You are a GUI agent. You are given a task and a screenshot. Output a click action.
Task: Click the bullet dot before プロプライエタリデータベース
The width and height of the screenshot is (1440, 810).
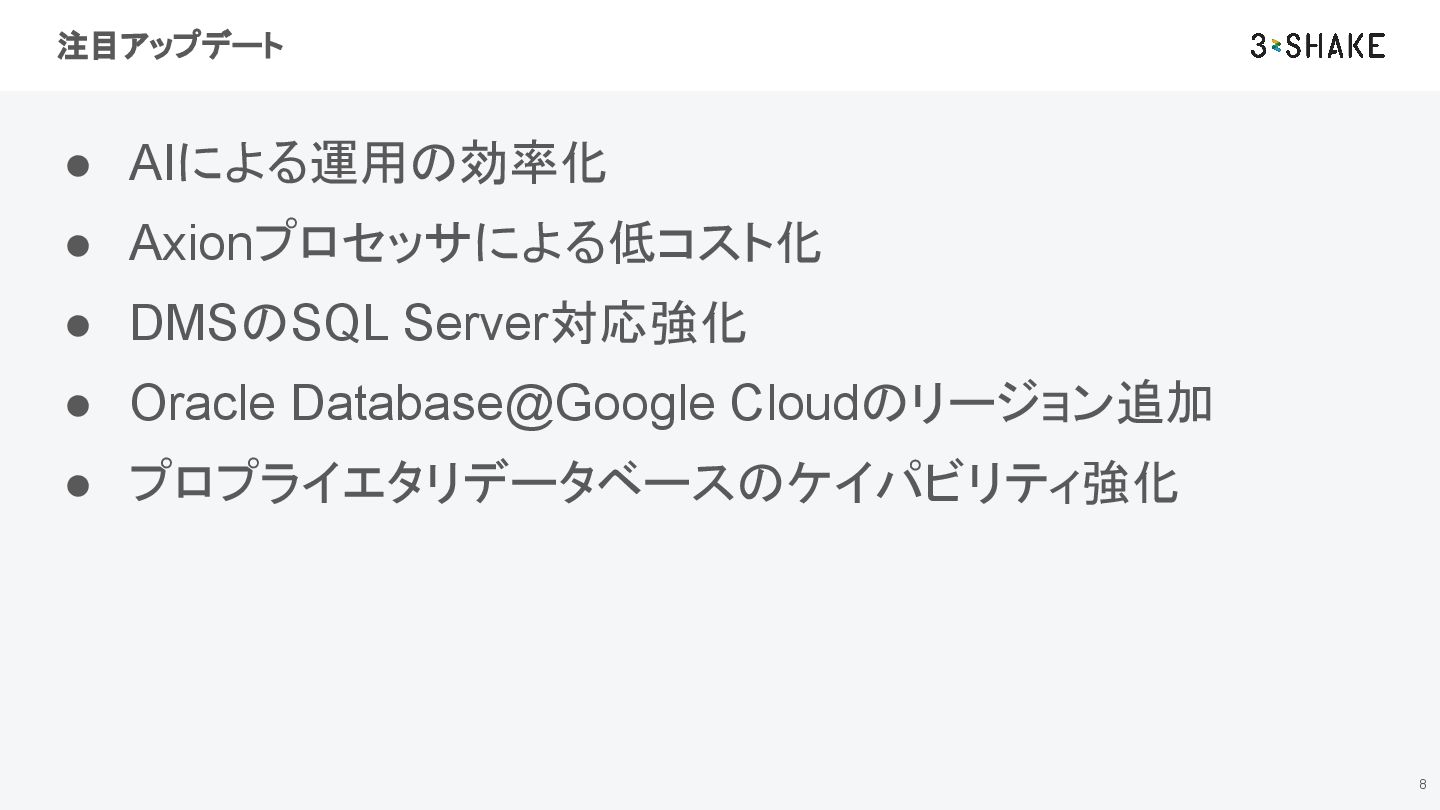coord(80,485)
